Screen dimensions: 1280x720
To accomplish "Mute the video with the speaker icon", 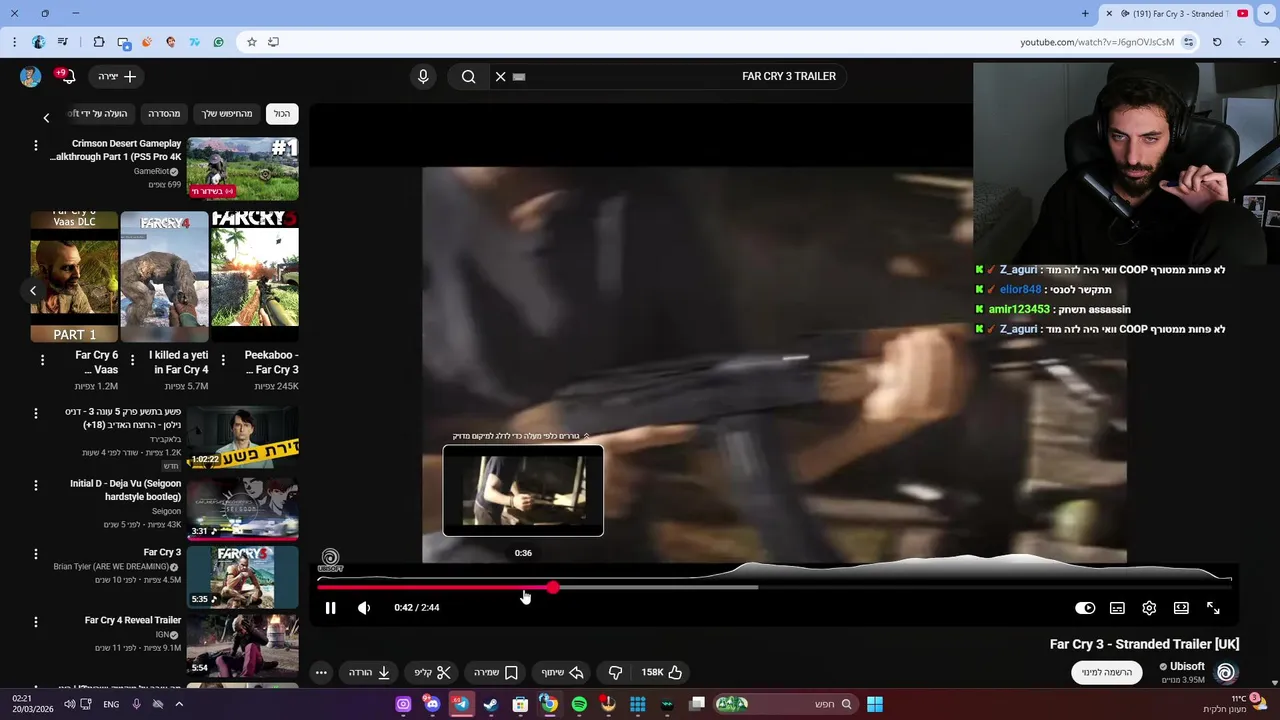I will 364,608.
